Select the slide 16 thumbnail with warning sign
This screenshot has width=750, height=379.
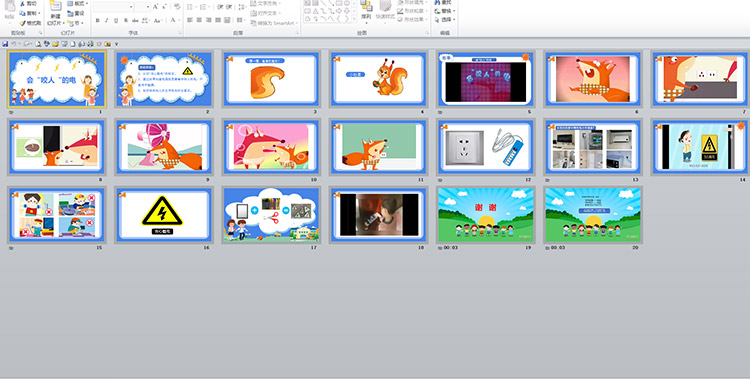pos(164,215)
